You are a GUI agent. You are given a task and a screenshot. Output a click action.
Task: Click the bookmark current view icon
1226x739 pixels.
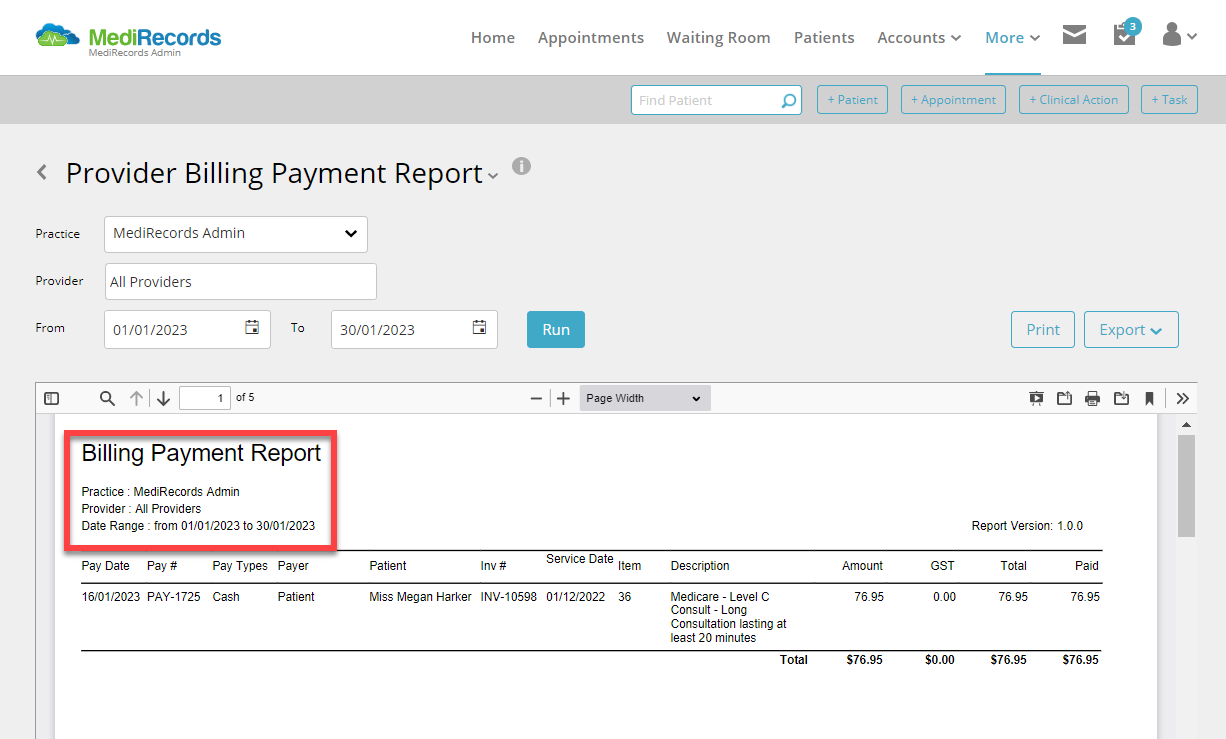click(x=1150, y=398)
